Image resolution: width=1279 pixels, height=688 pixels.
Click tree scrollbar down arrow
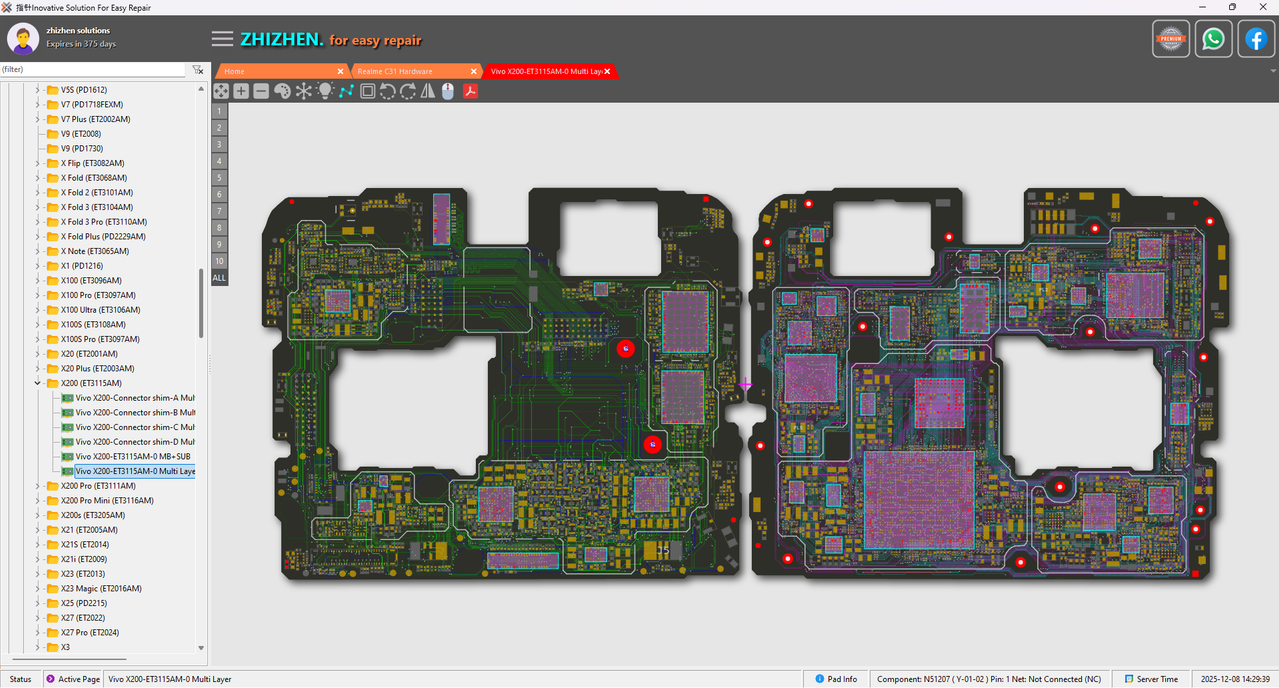(x=202, y=648)
